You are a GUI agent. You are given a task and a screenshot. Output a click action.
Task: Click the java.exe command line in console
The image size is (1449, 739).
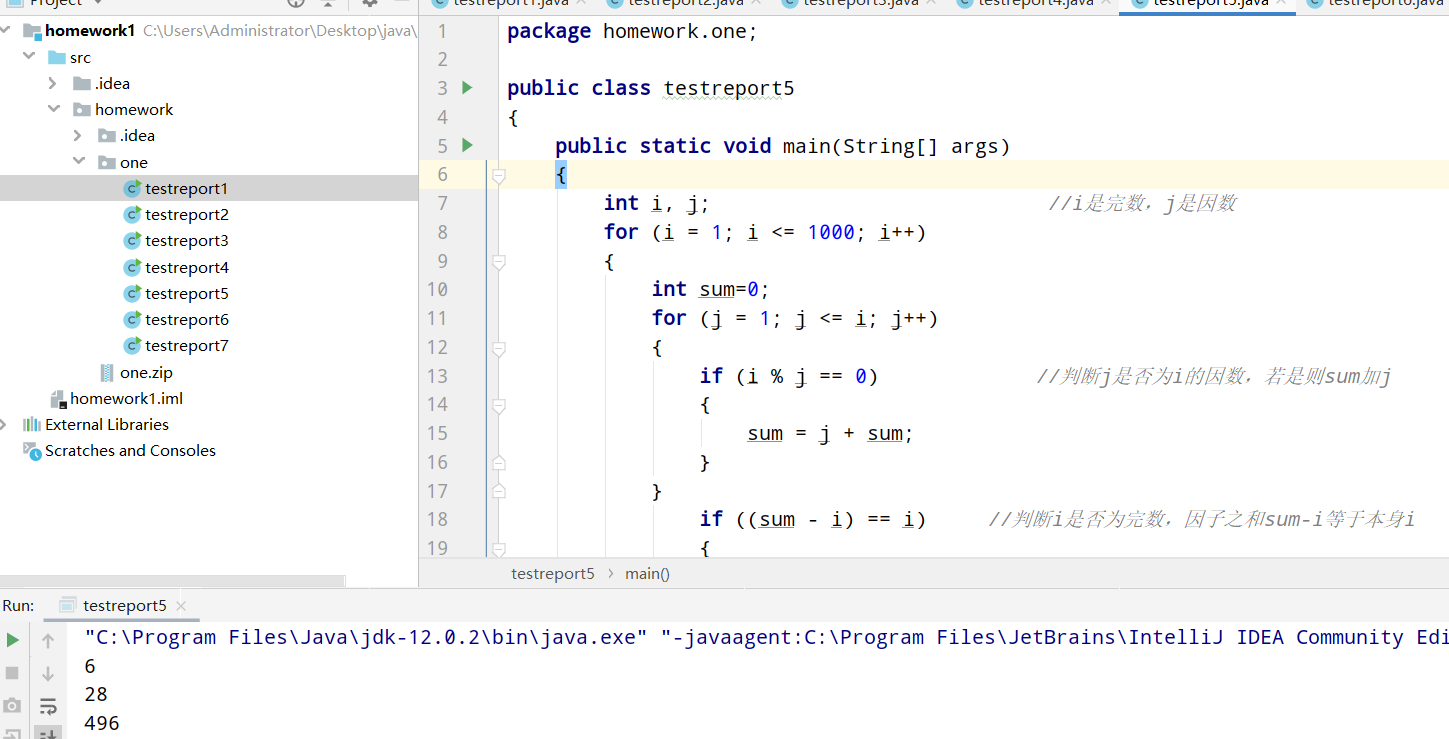coord(766,637)
